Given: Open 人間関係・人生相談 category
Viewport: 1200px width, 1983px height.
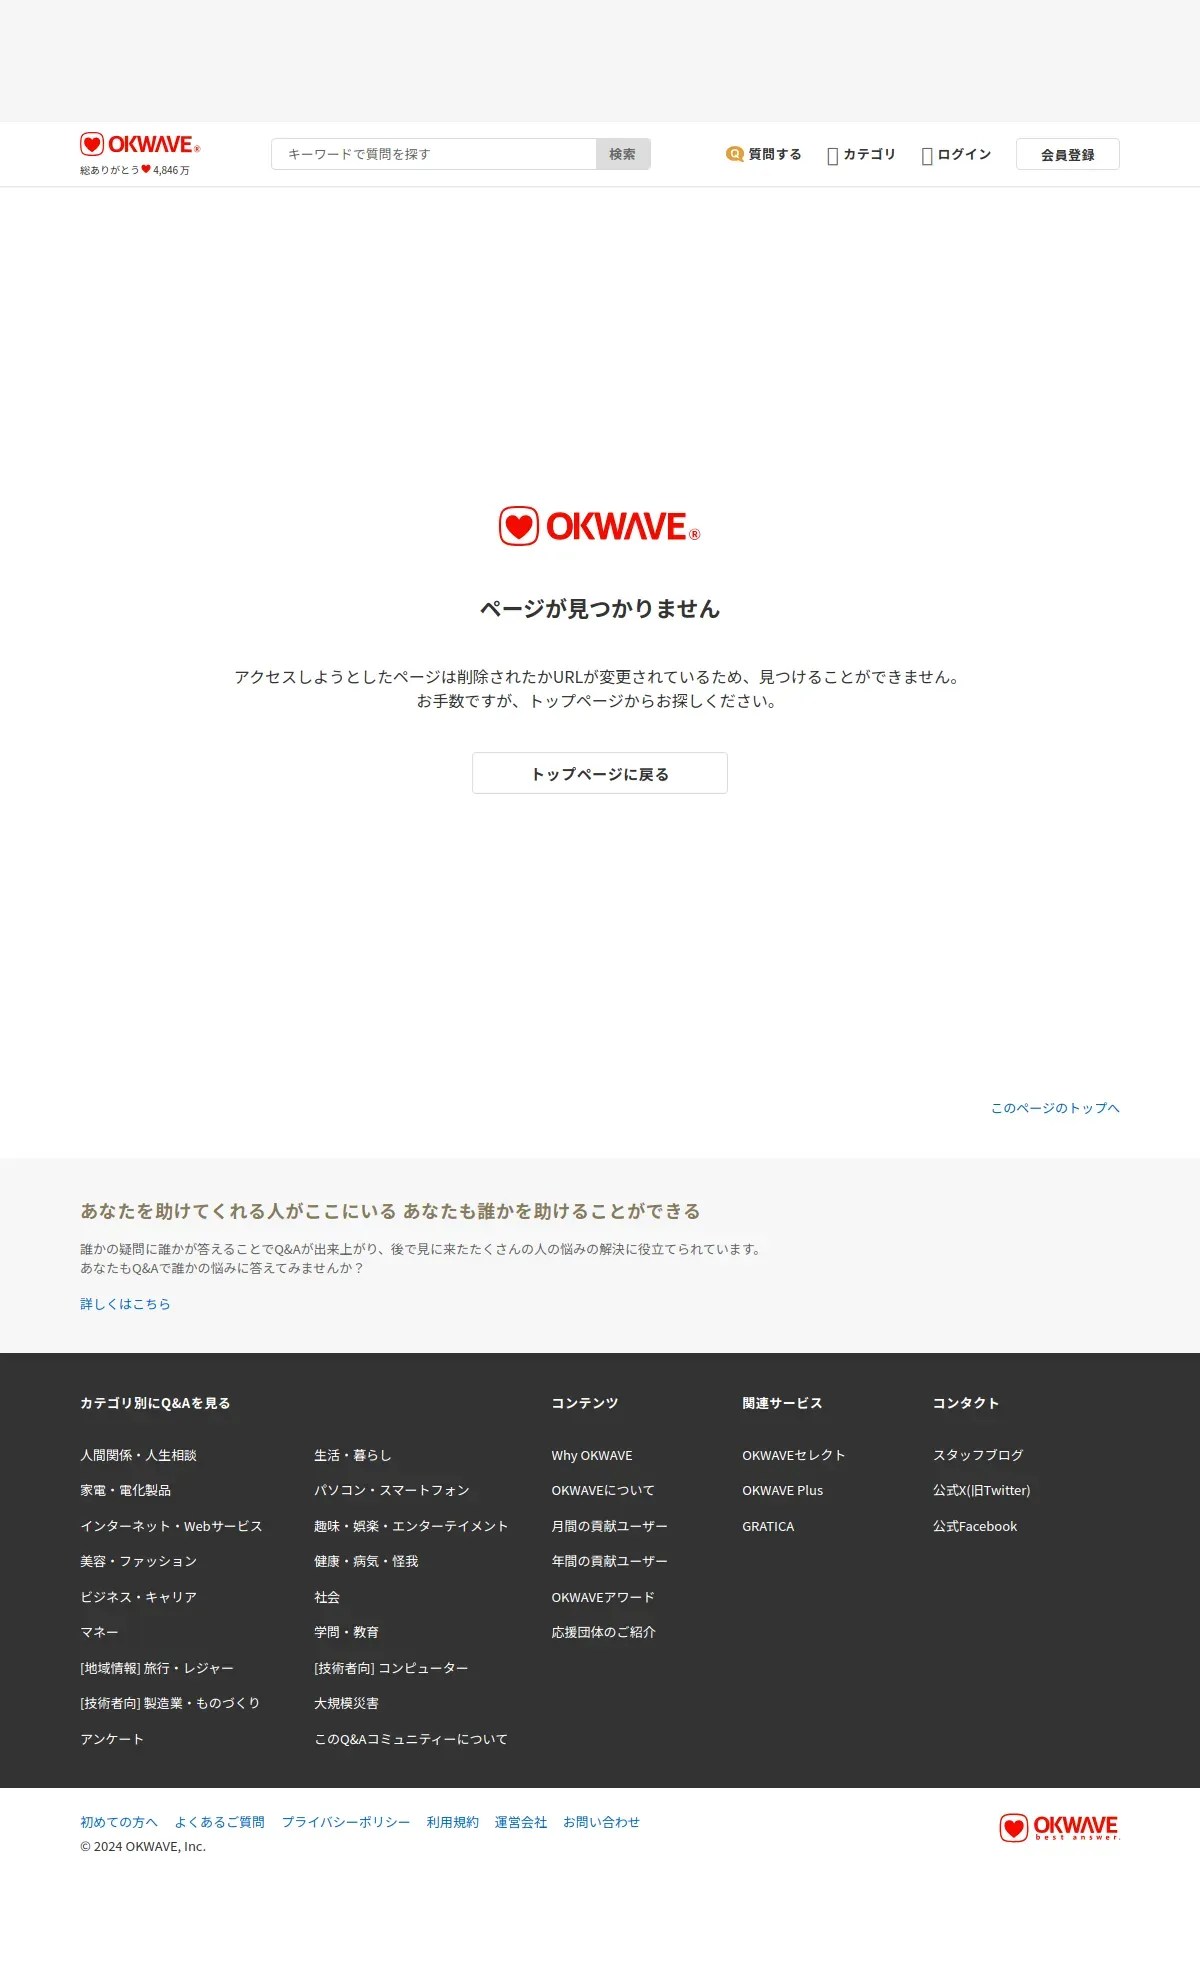Looking at the screenshot, I should click(138, 1455).
